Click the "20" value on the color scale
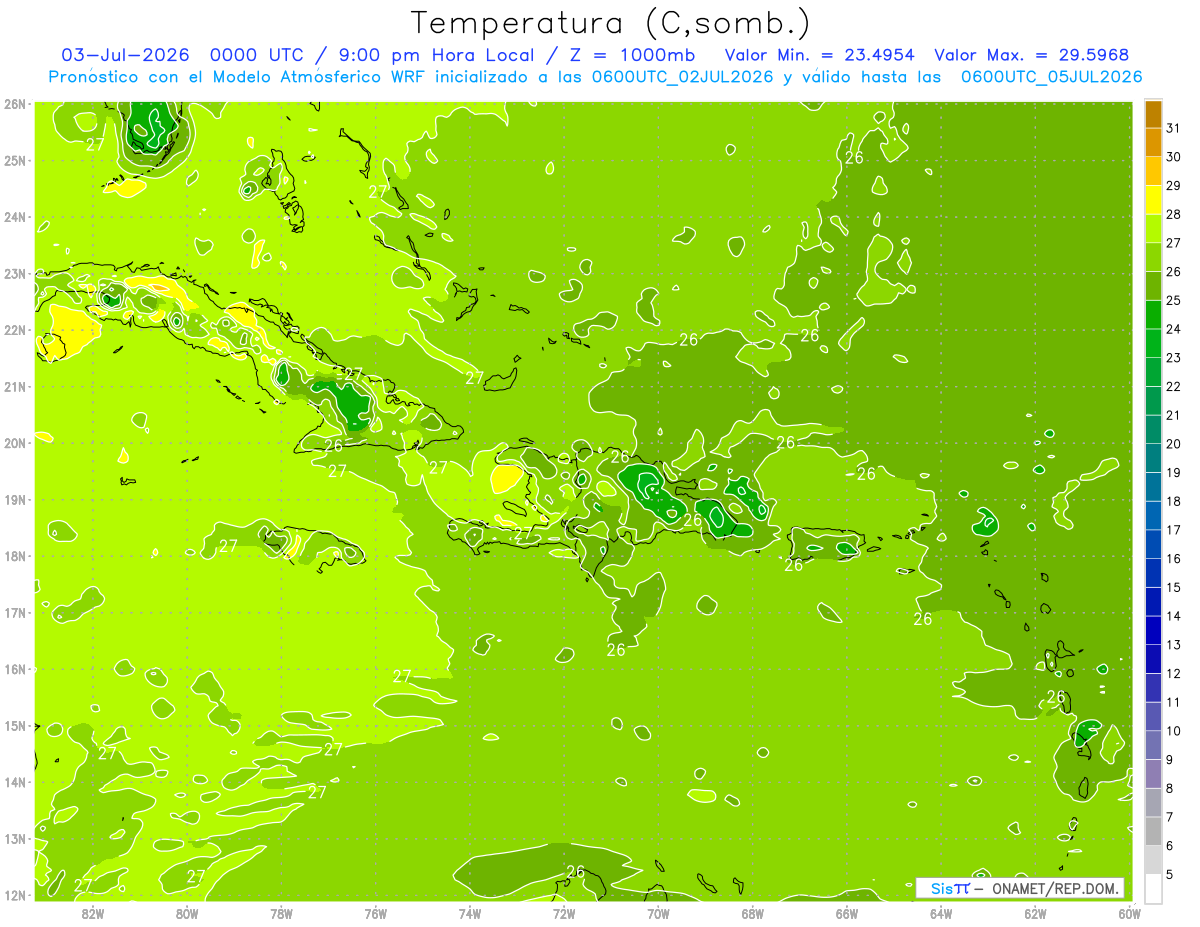This screenshot has width=1200, height=927. click(1173, 444)
